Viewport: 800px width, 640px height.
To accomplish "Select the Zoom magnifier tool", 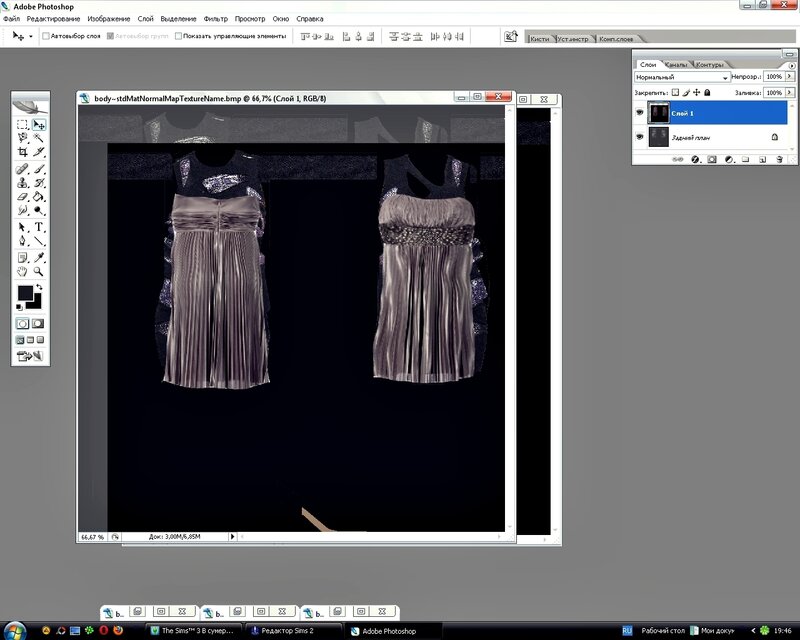I will (x=39, y=271).
